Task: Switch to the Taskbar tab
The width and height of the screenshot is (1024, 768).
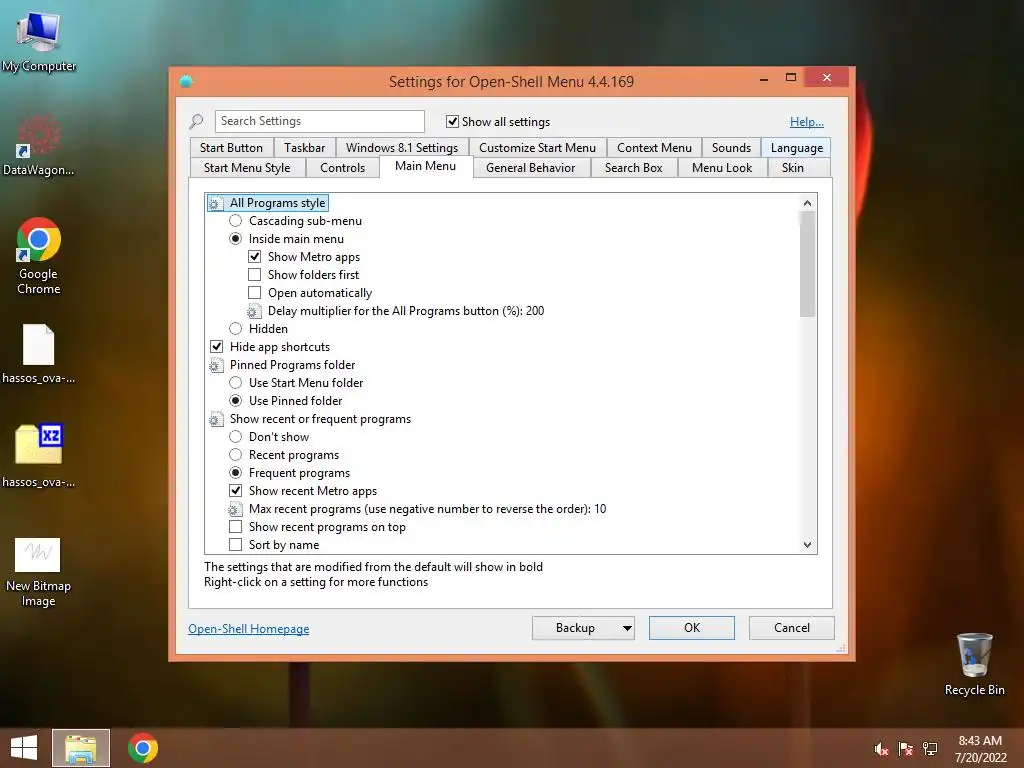Action: coord(304,148)
